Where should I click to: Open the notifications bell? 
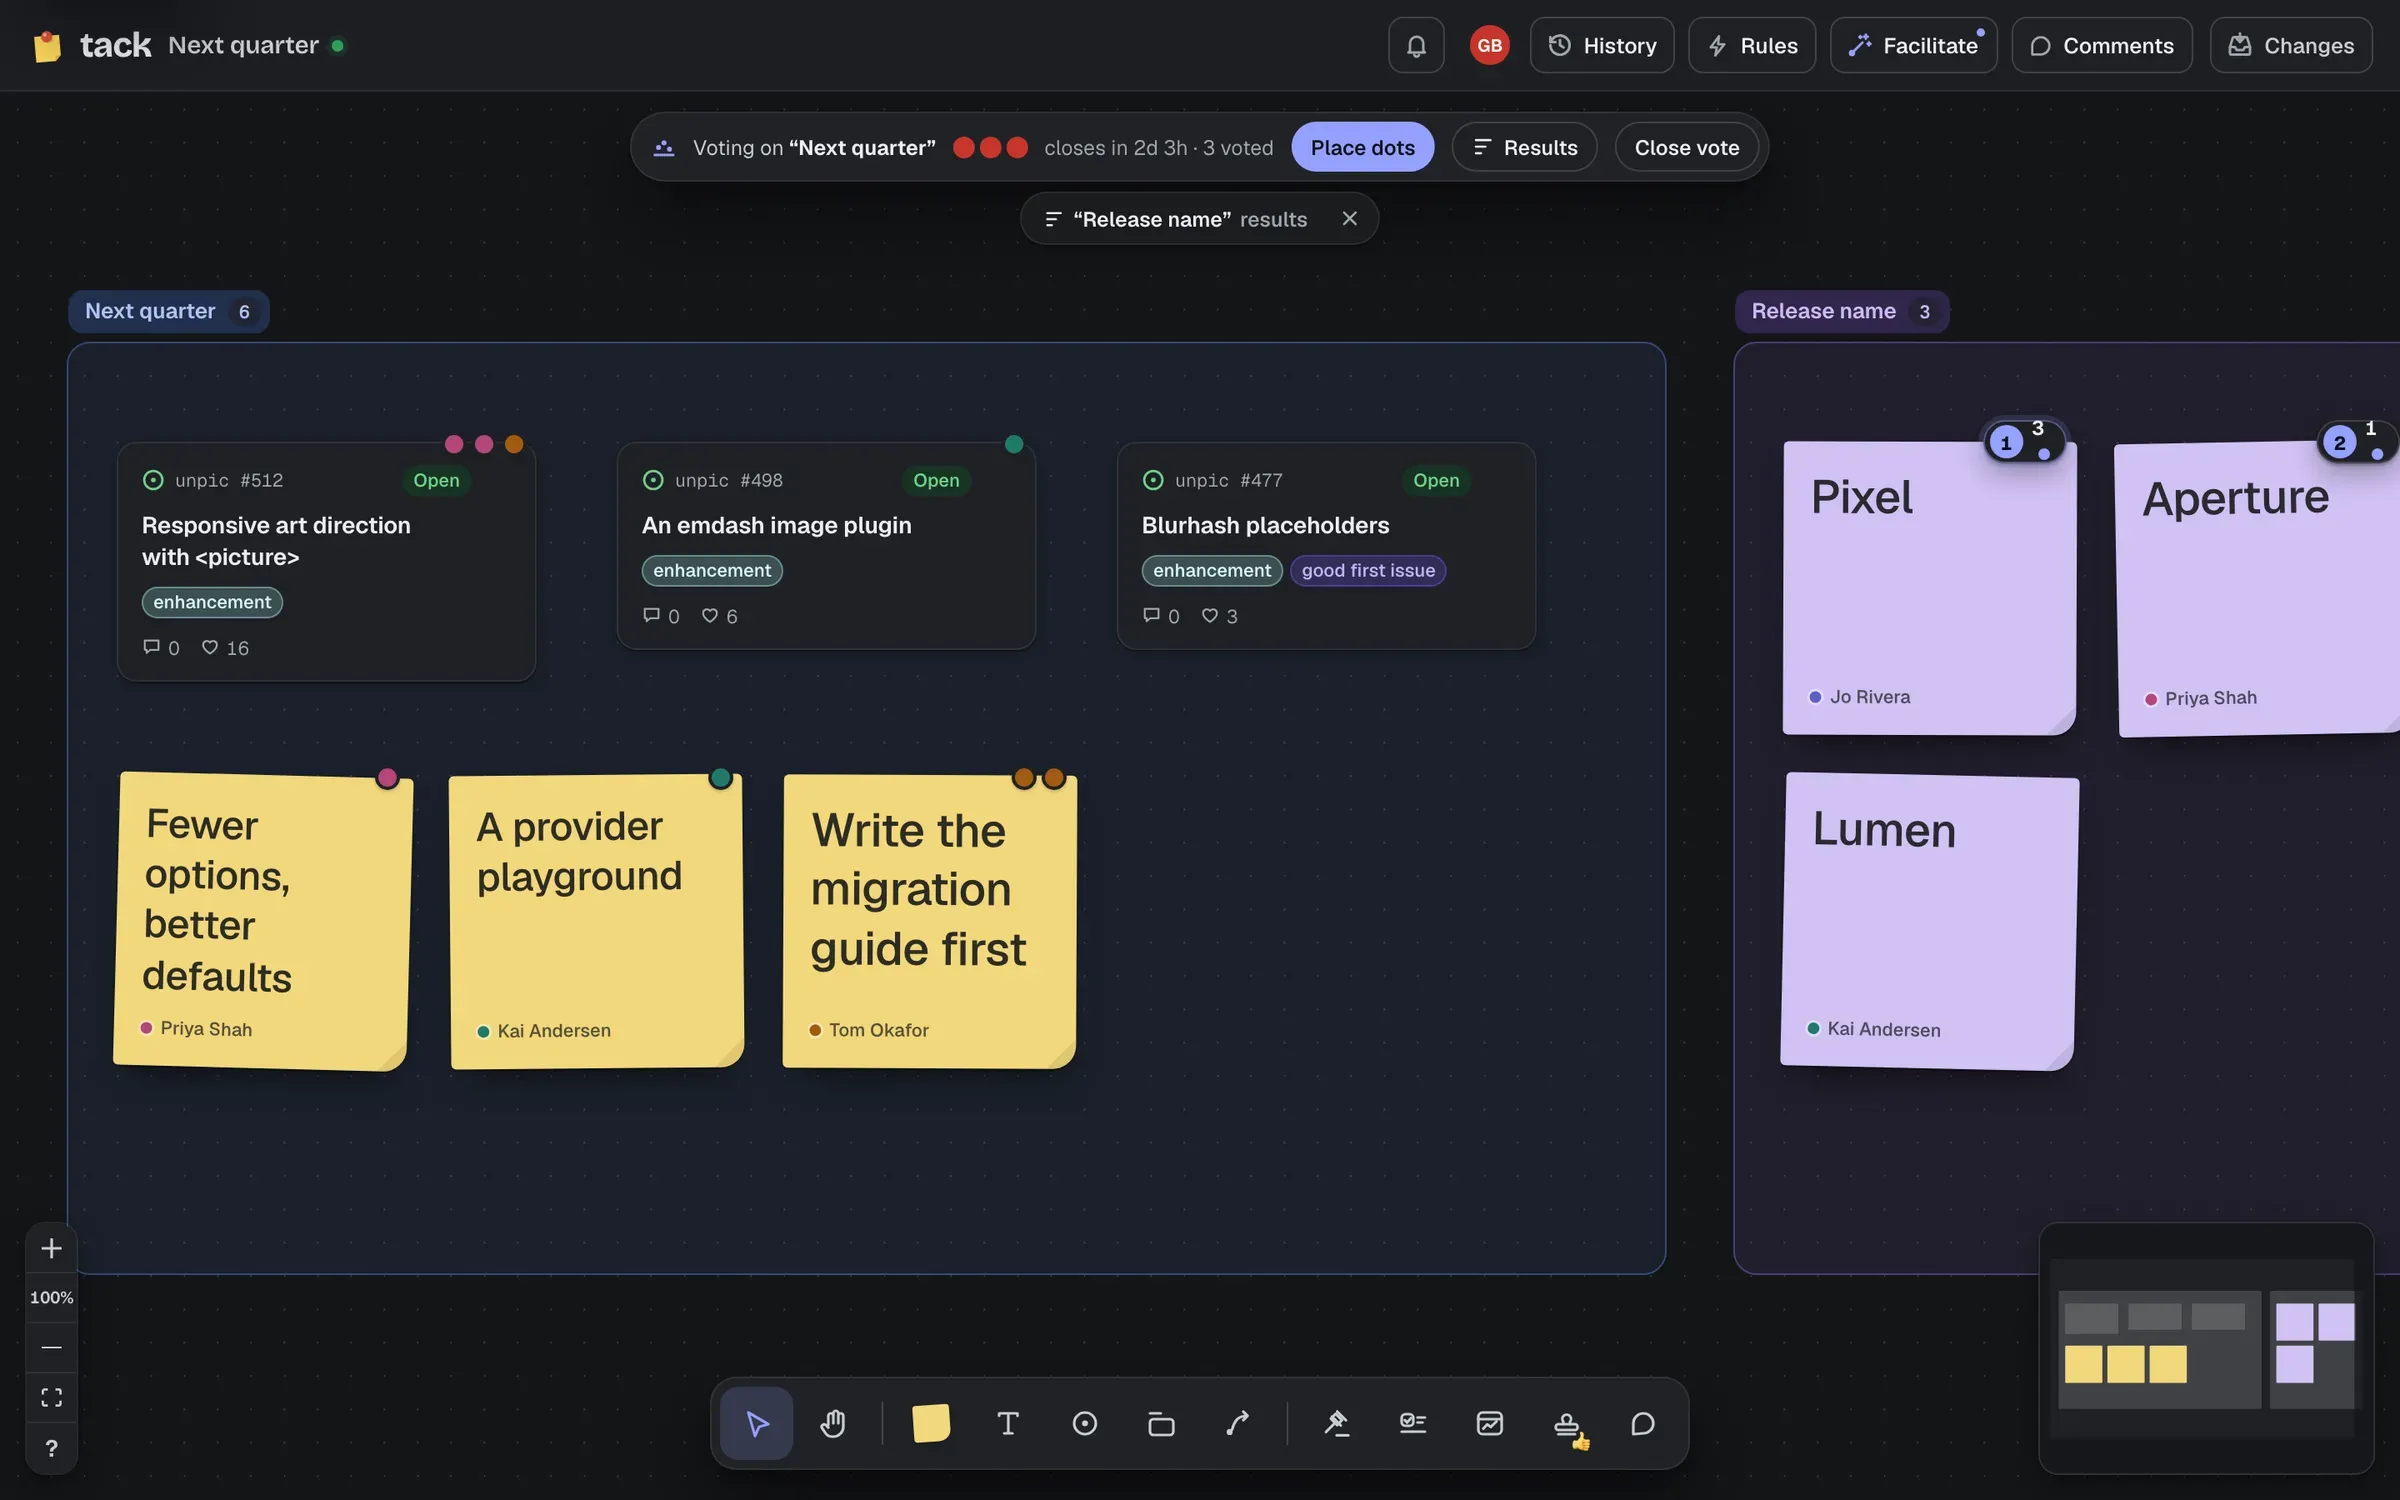pos(1416,45)
